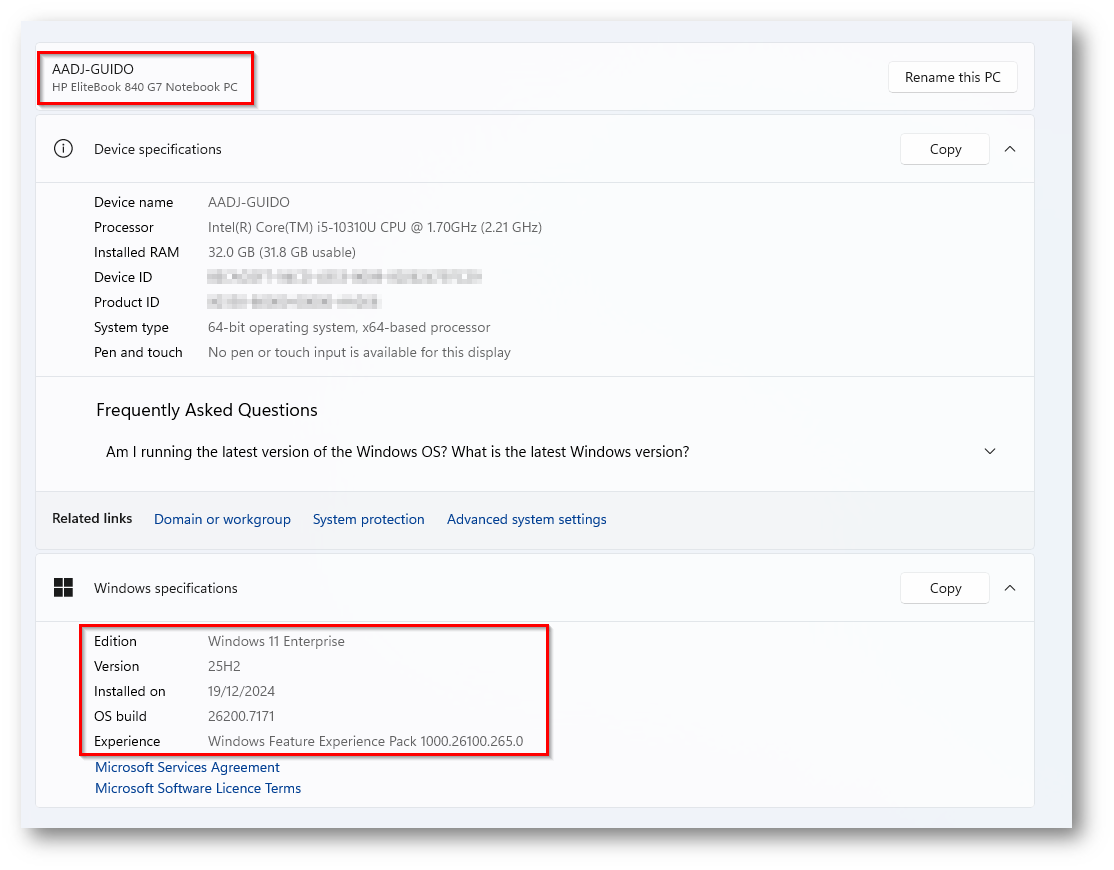Click the Rename this PC button
The width and height of the screenshot is (1114, 870).
click(x=952, y=77)
